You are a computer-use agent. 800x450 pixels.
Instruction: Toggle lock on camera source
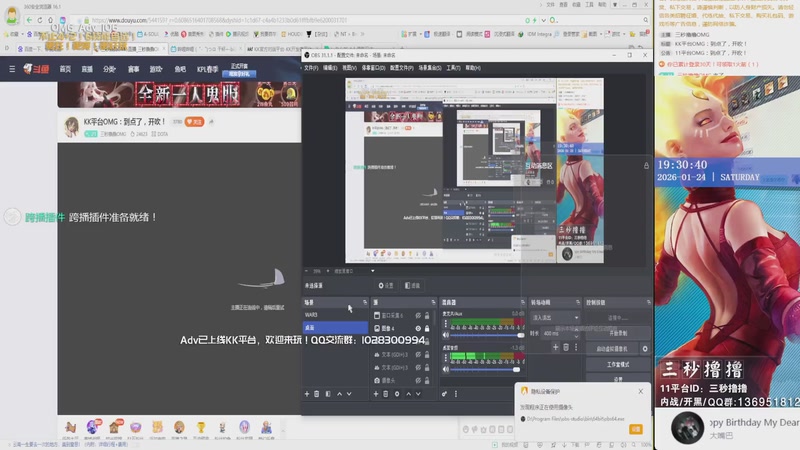point(427,381)
